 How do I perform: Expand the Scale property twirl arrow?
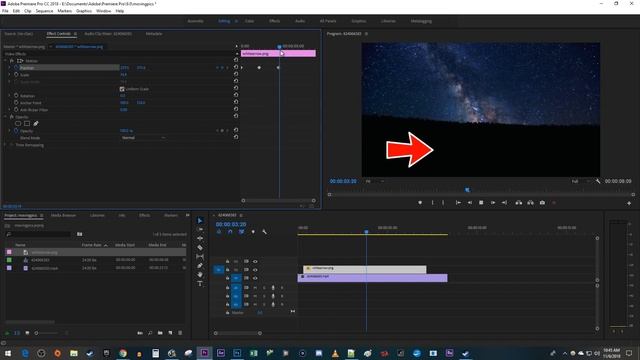(x=9, y=74)
